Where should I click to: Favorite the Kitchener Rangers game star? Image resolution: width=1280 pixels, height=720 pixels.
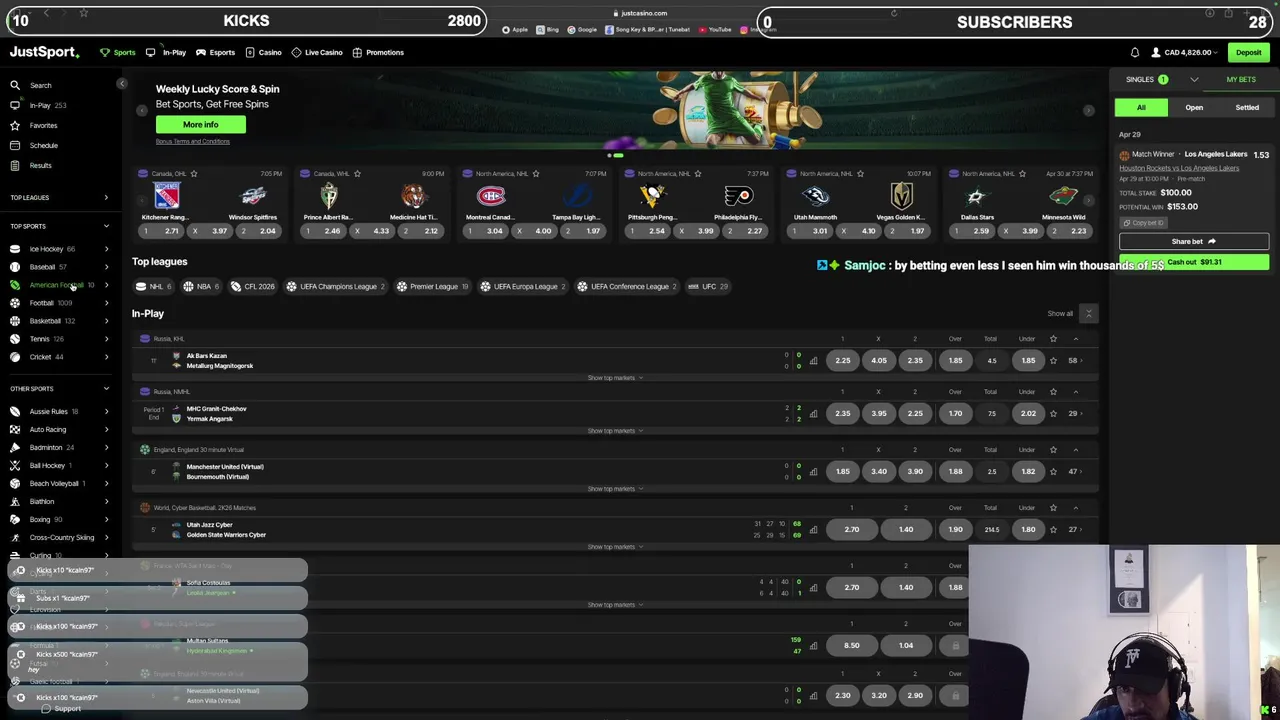click(x=194, y=173)
